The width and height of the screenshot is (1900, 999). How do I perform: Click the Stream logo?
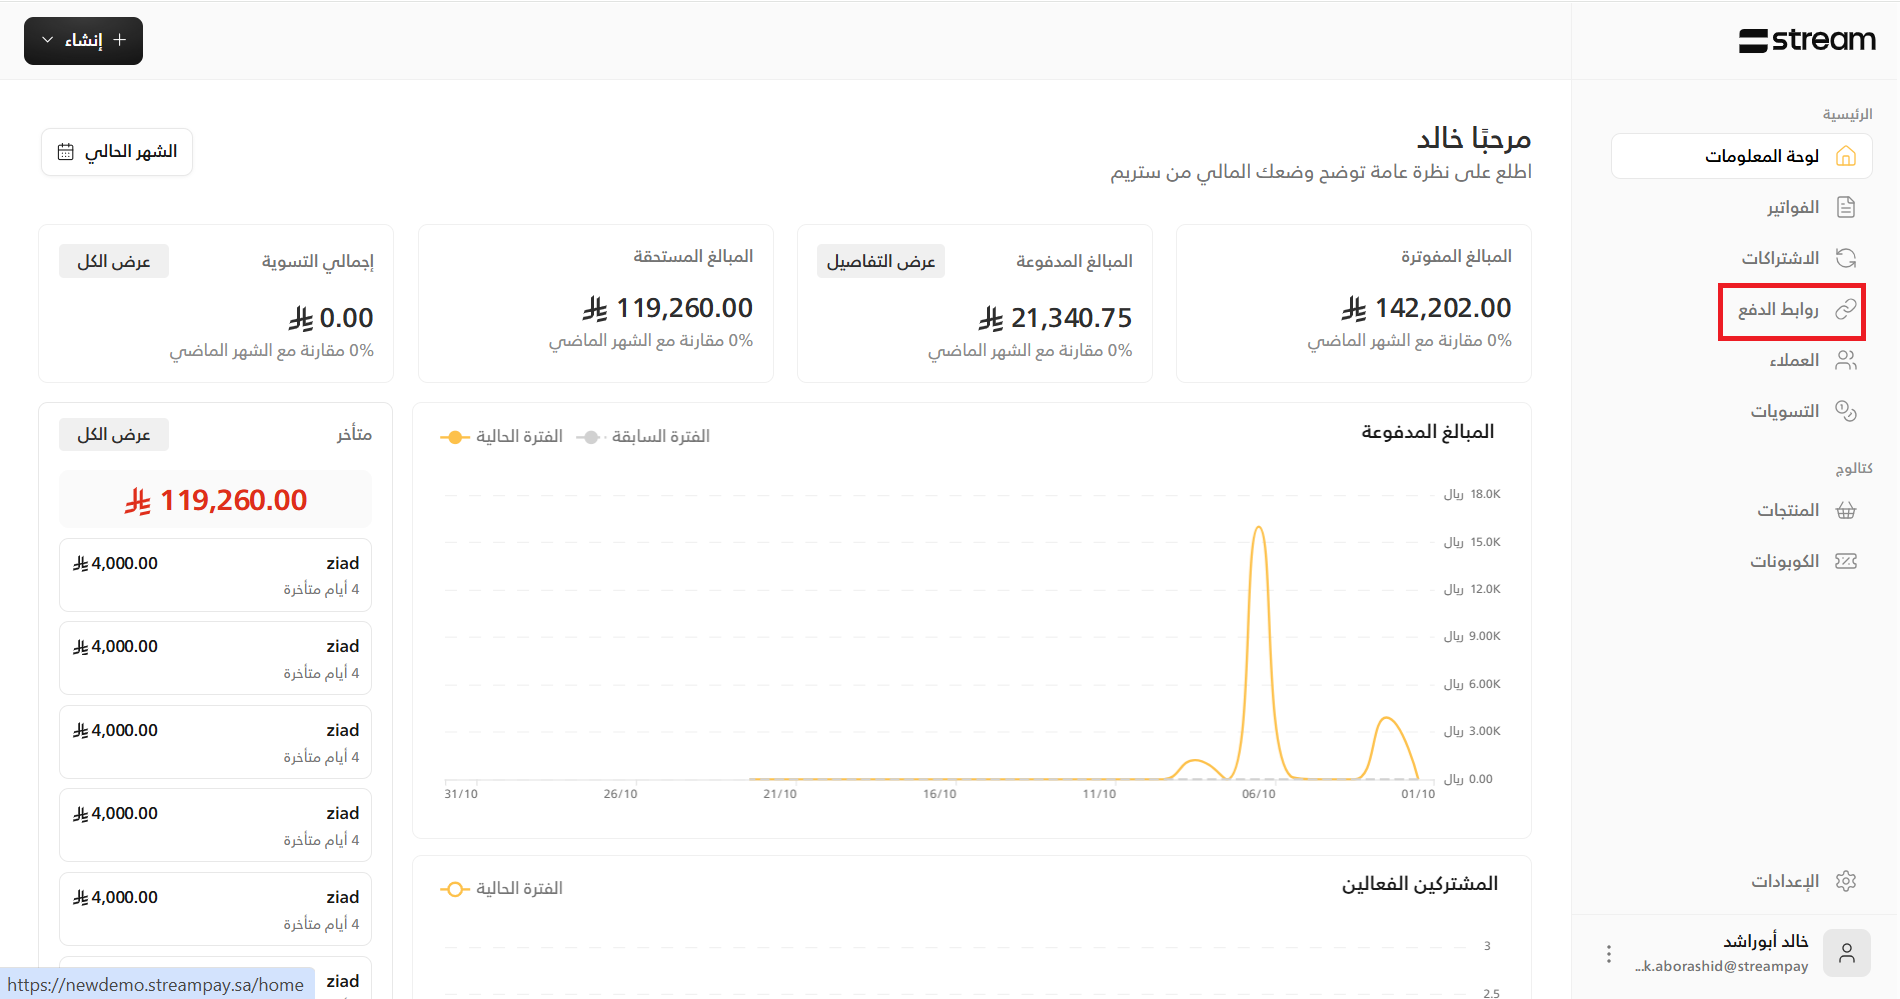pos(1806,40)
